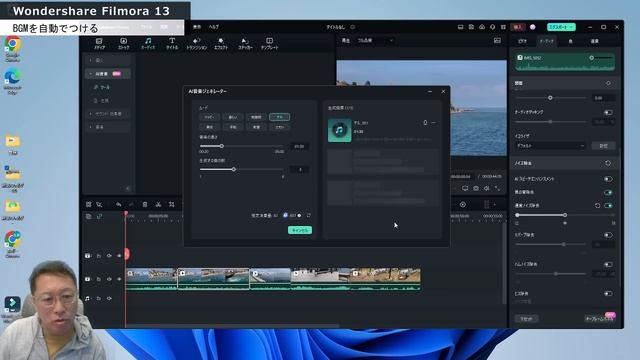Toggle the AI スピーチエンハンスメント switch
Screen dimensions: 640x360
(608, 179)
